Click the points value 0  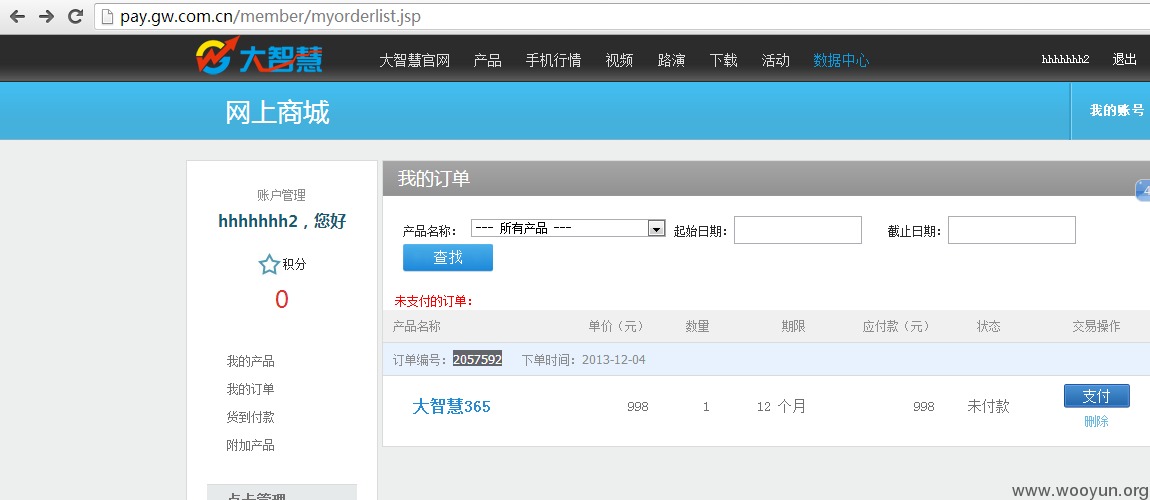(x=282, y=299)
